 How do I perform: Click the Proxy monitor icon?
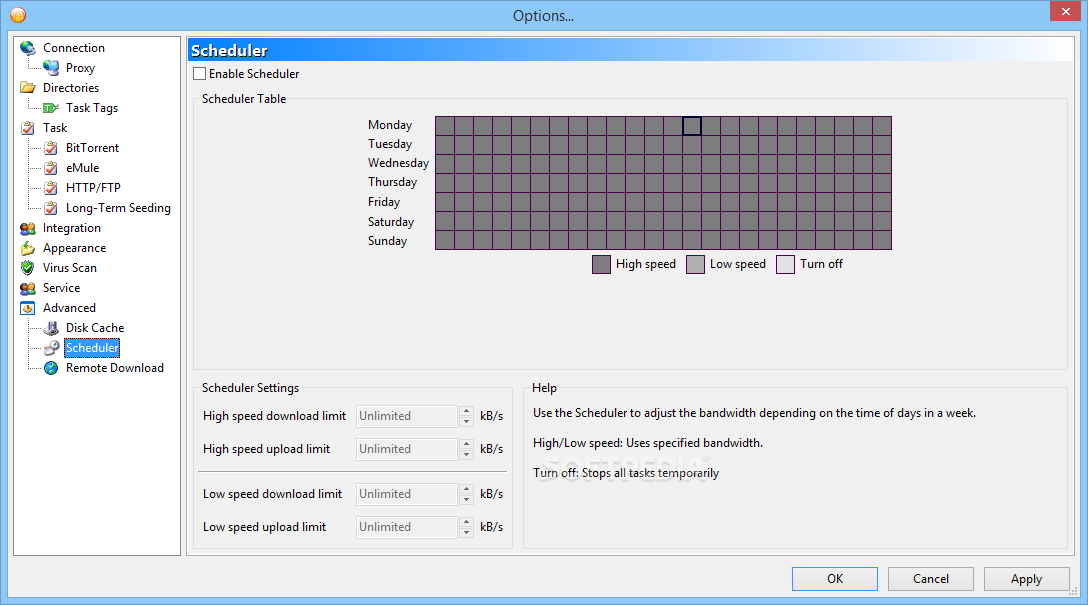[51, 68]
